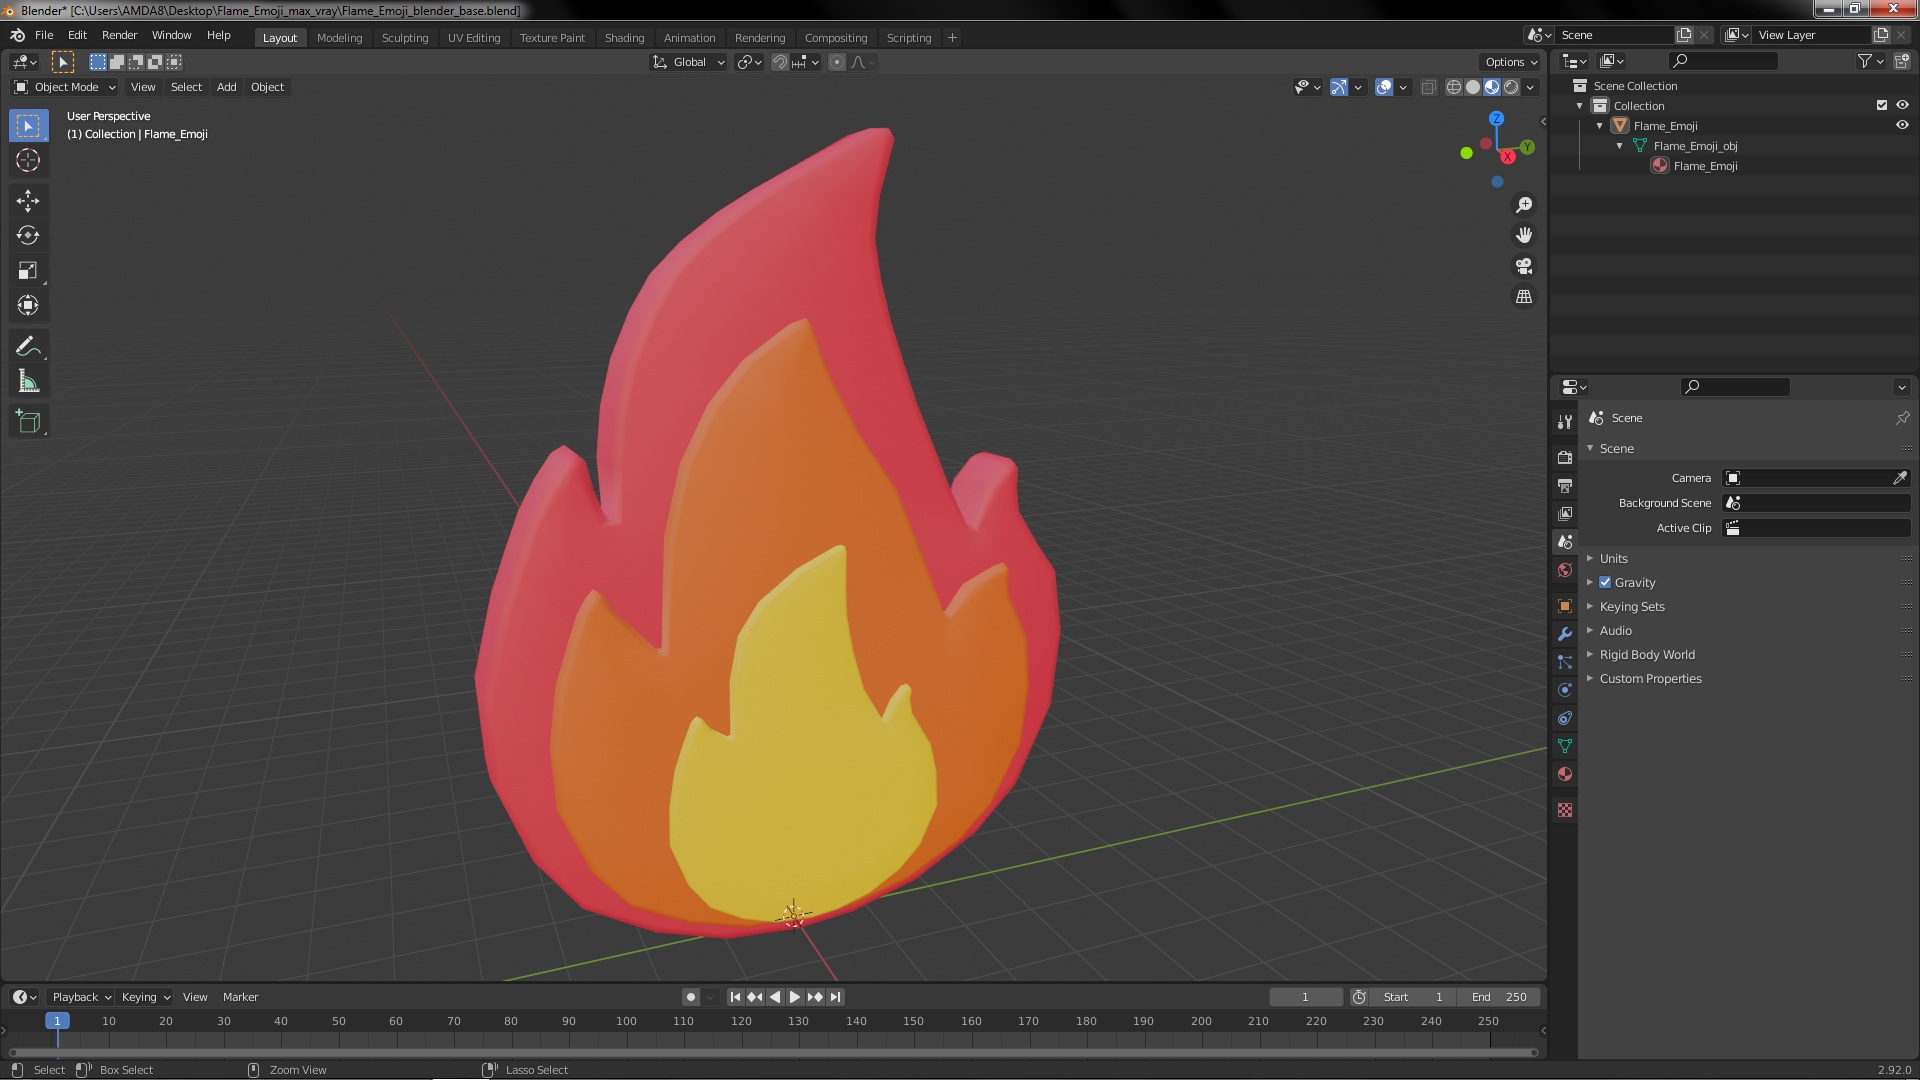Open the Texture properties checker tab
The height and width of the screenshot is (1080, 1920).
(1565, 810)
